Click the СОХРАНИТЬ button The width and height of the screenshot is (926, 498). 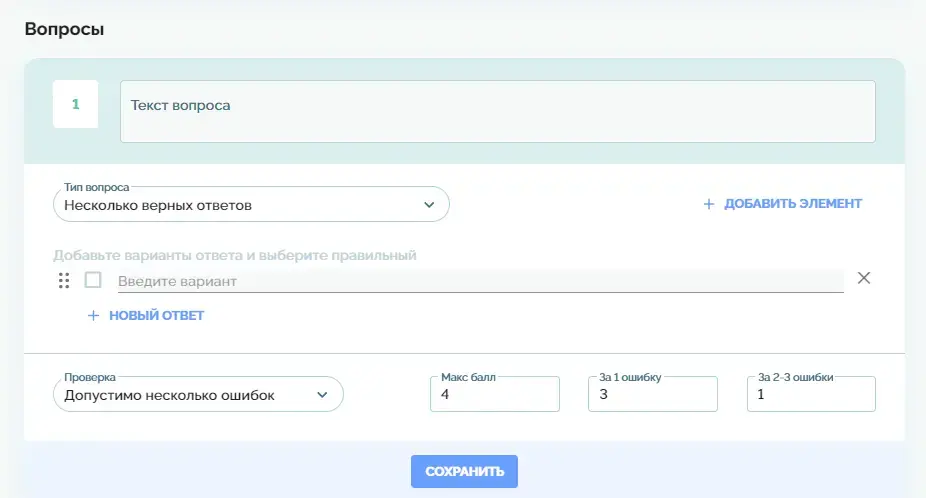(464, 471)
